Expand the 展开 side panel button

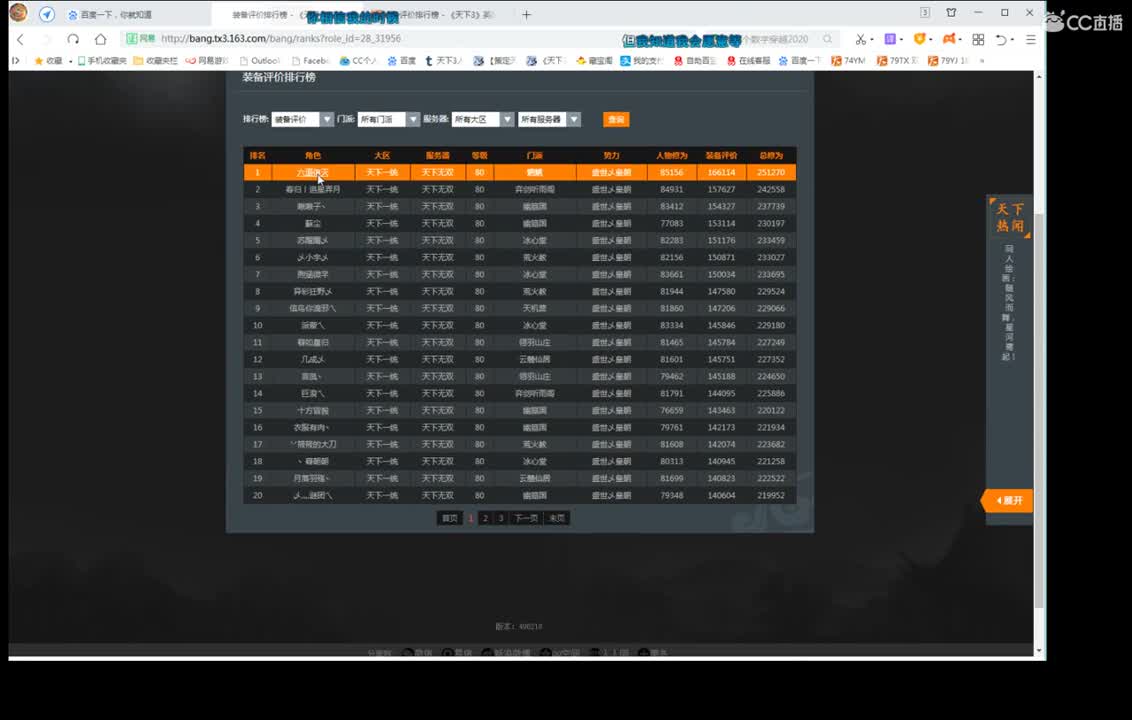point(1008,500)
